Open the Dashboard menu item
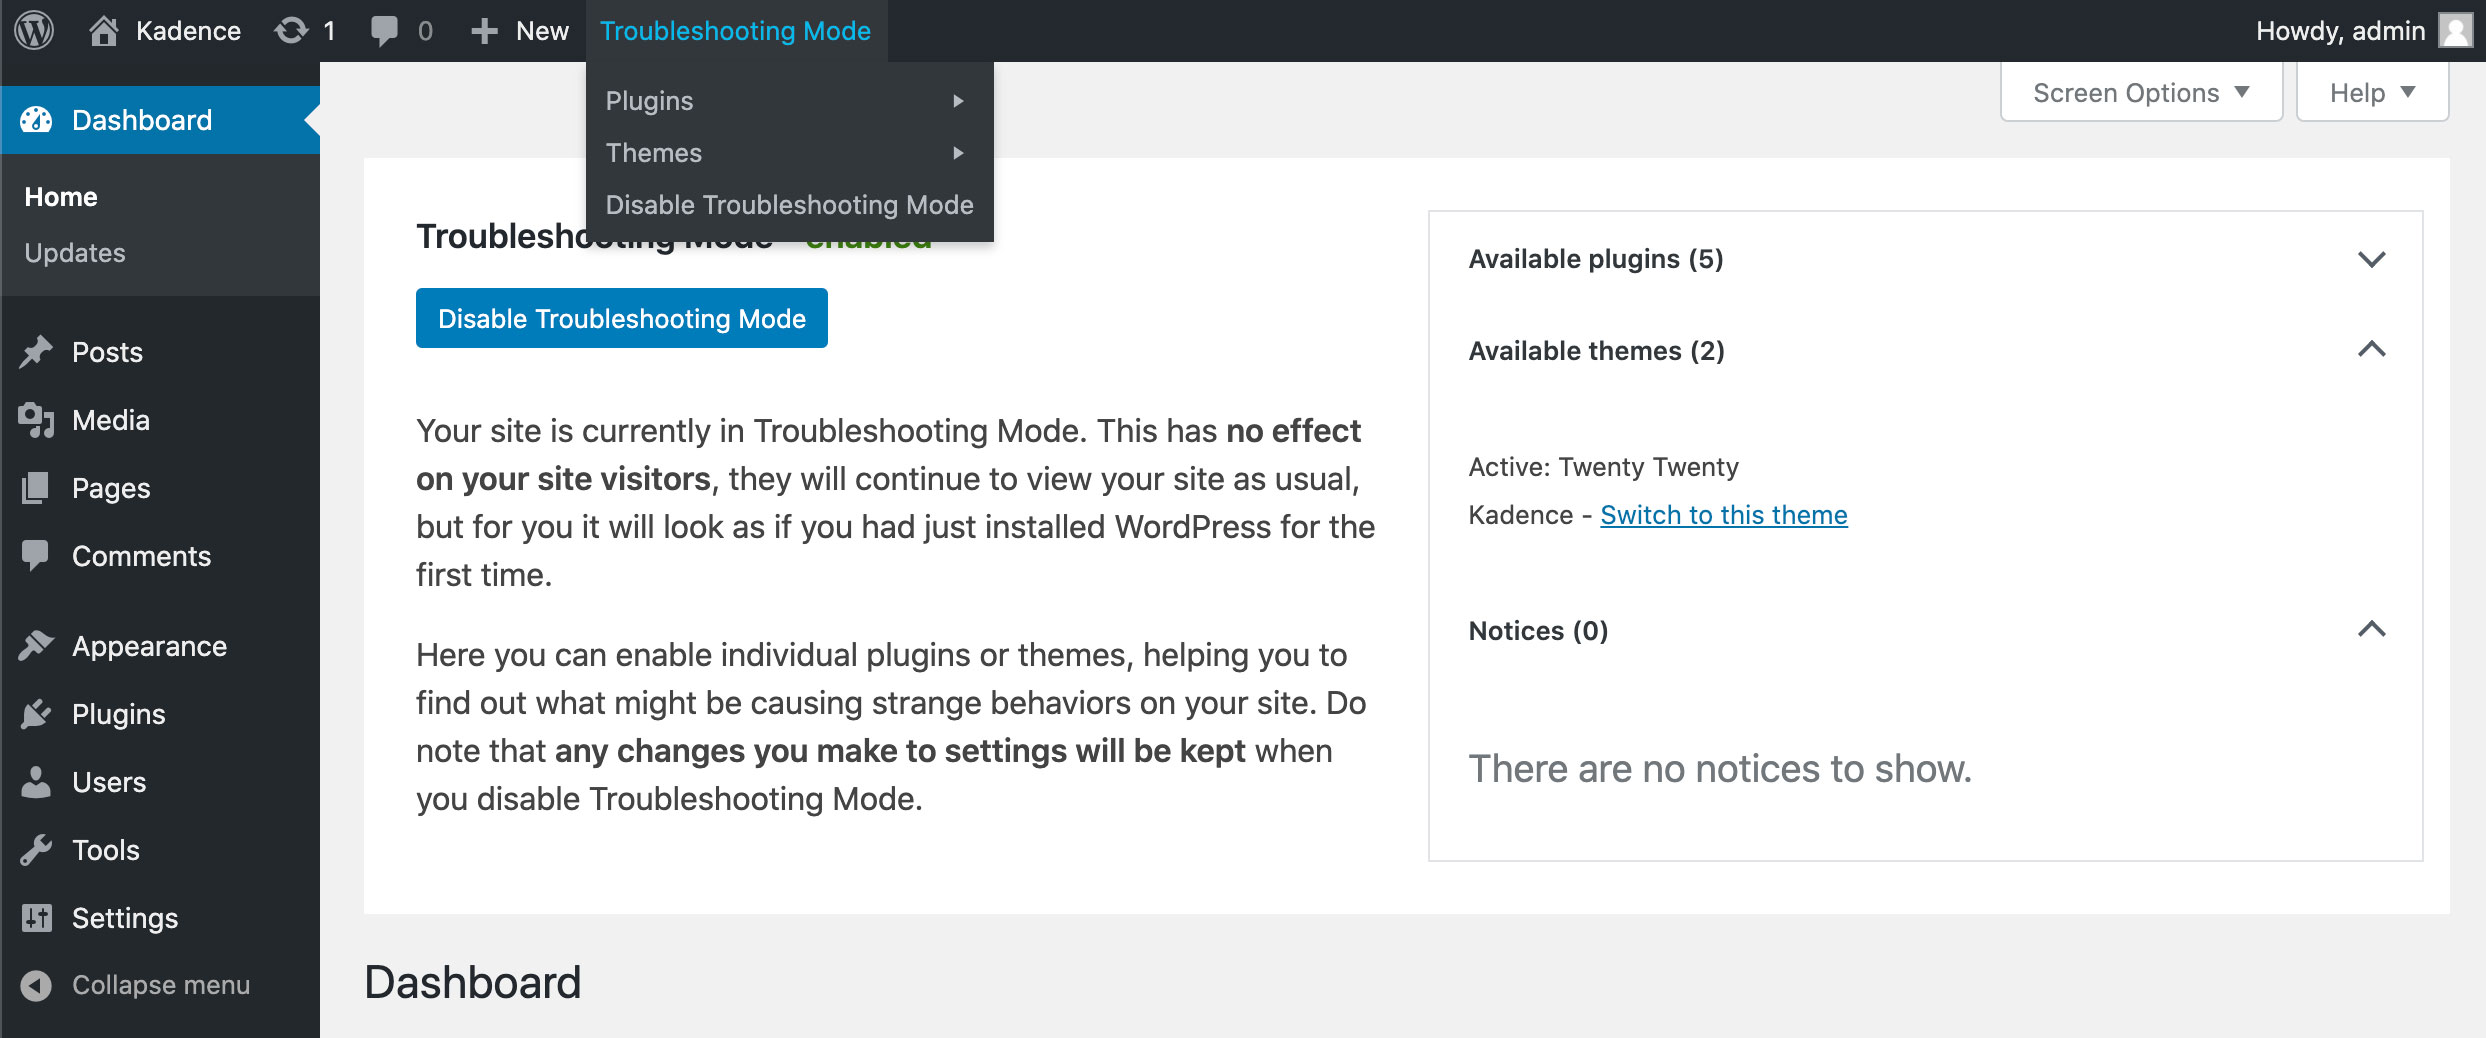 coord(160,120)
